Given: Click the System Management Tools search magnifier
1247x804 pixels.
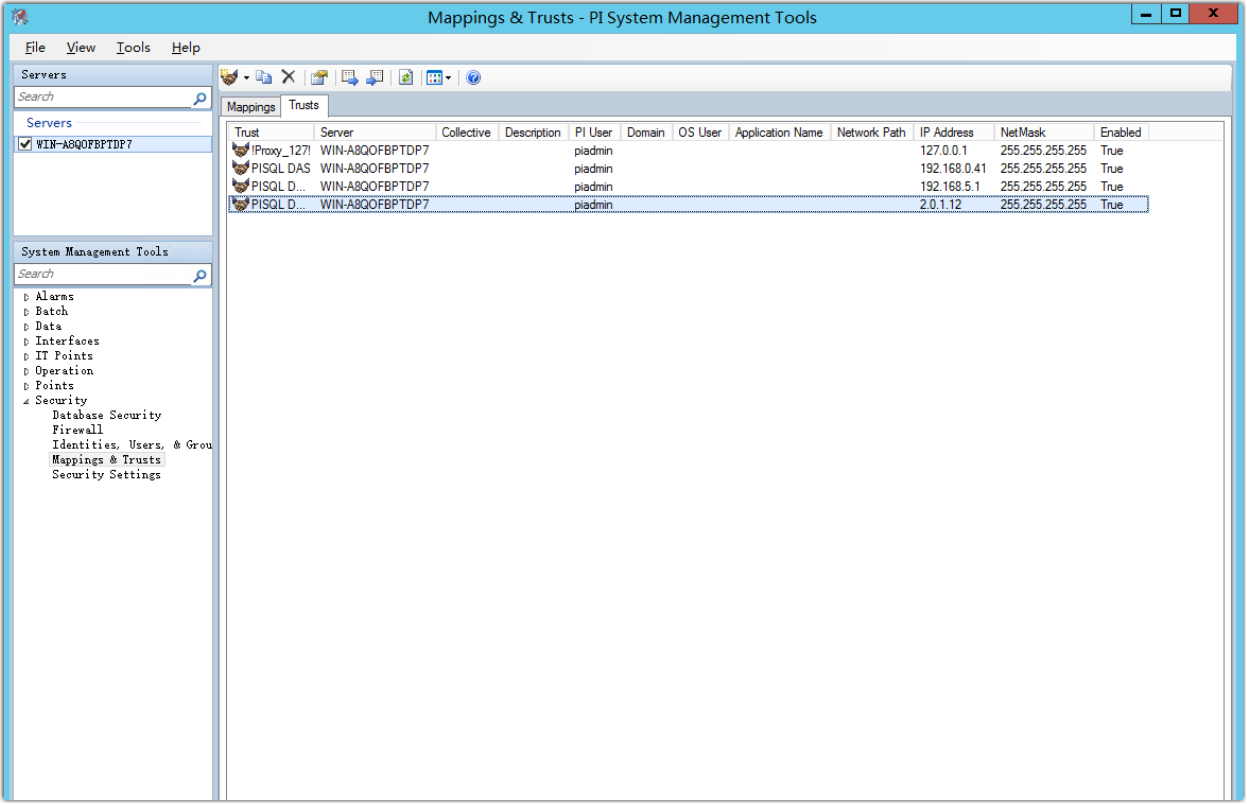Looking at the screenshot, I should click(200, 275).
